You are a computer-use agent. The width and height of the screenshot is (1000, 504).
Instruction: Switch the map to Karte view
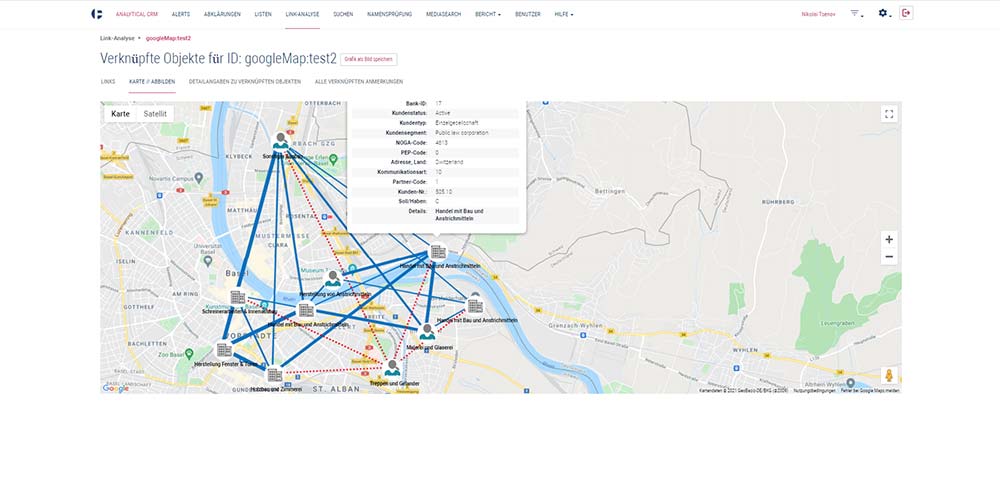[121, 114]
